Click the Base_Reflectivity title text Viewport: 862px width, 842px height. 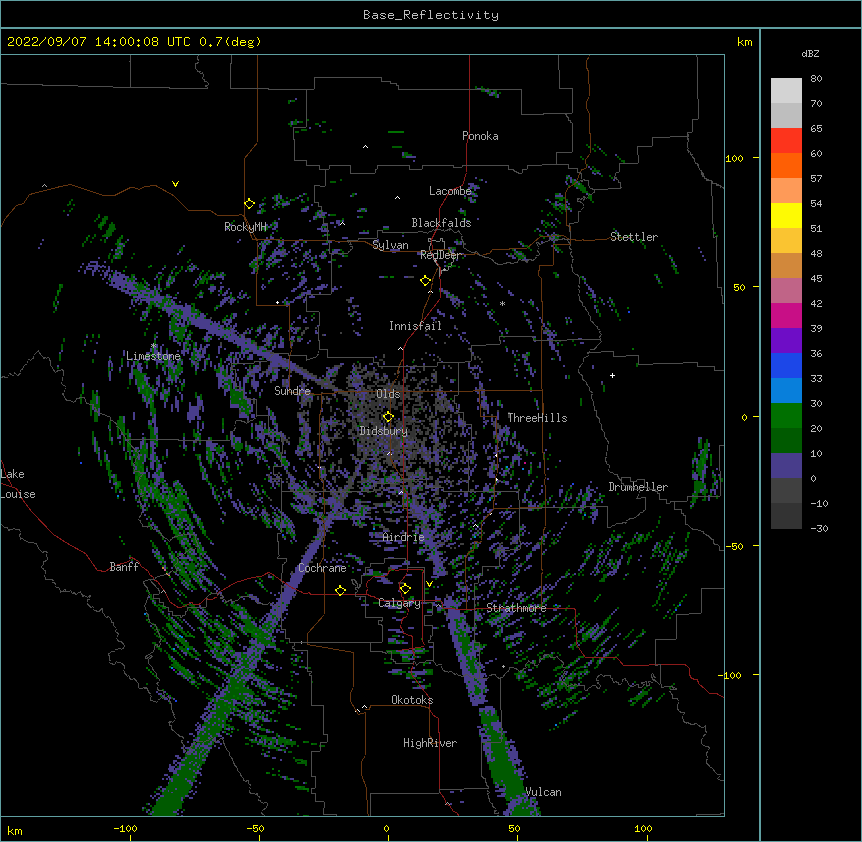[x=430, y=15]
